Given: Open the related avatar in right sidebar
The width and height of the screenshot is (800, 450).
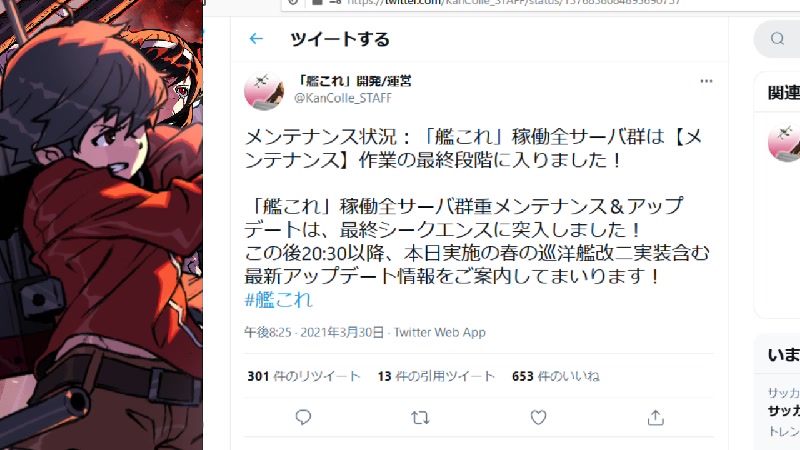Looking at the screenshot, I should click(x=784, y=143).
